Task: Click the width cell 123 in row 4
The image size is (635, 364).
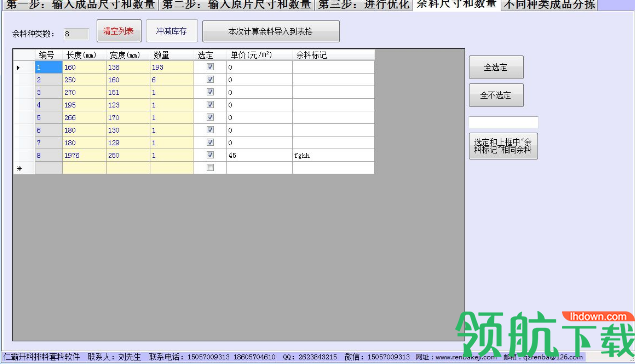Action: 128,105
